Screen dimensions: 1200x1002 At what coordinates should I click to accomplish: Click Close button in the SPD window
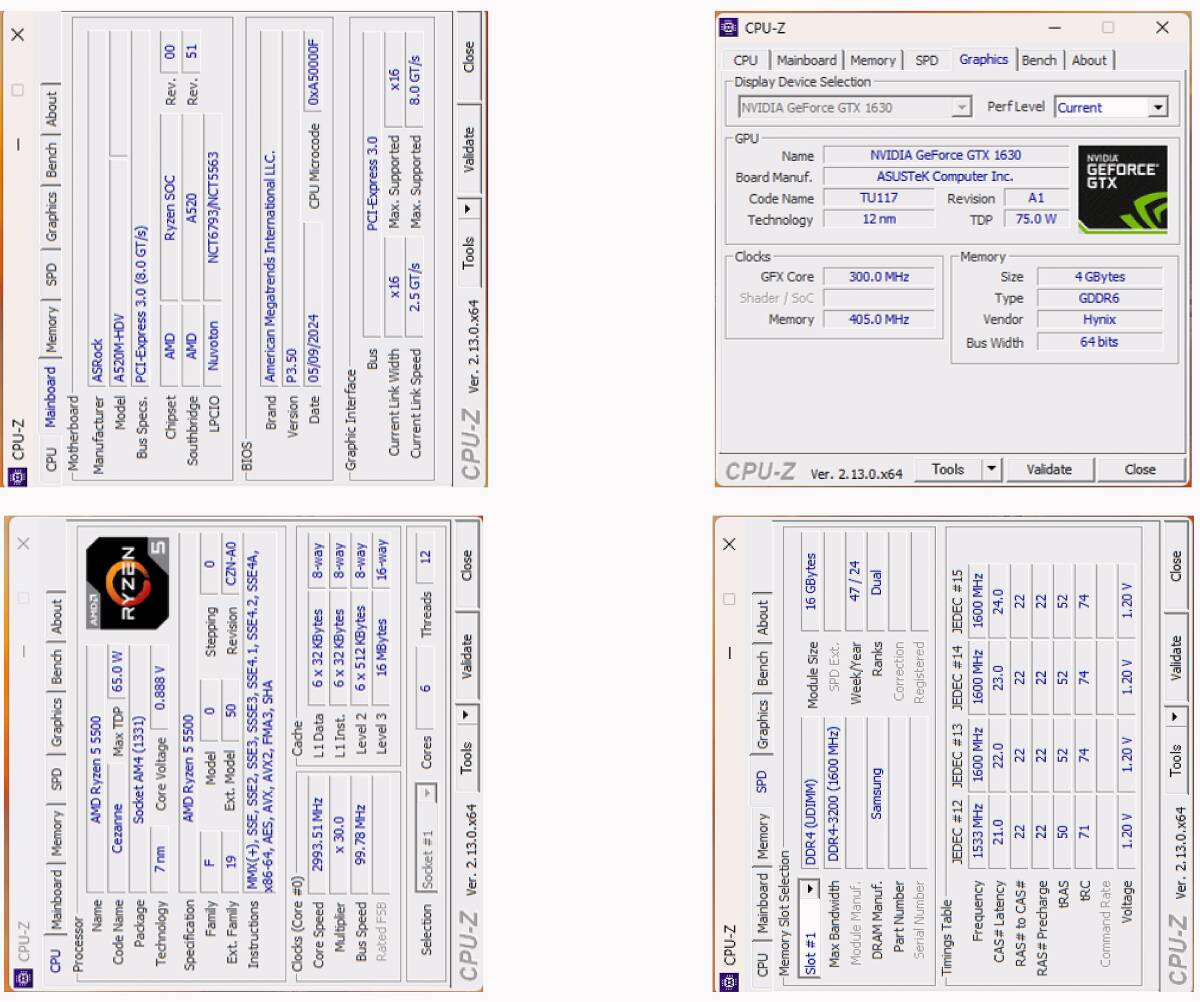pos(1176,566)
